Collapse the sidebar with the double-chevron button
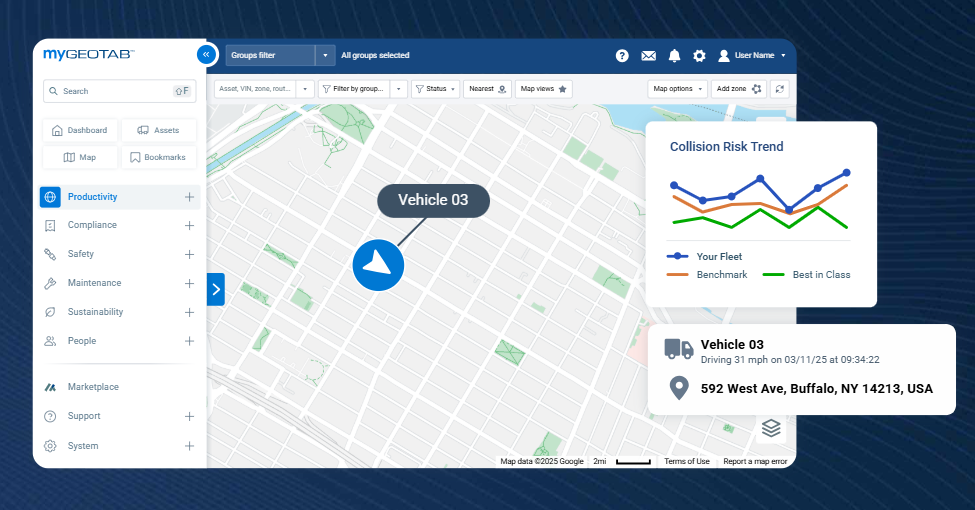The height and width of the screenshot is (510, 975). 206,55
